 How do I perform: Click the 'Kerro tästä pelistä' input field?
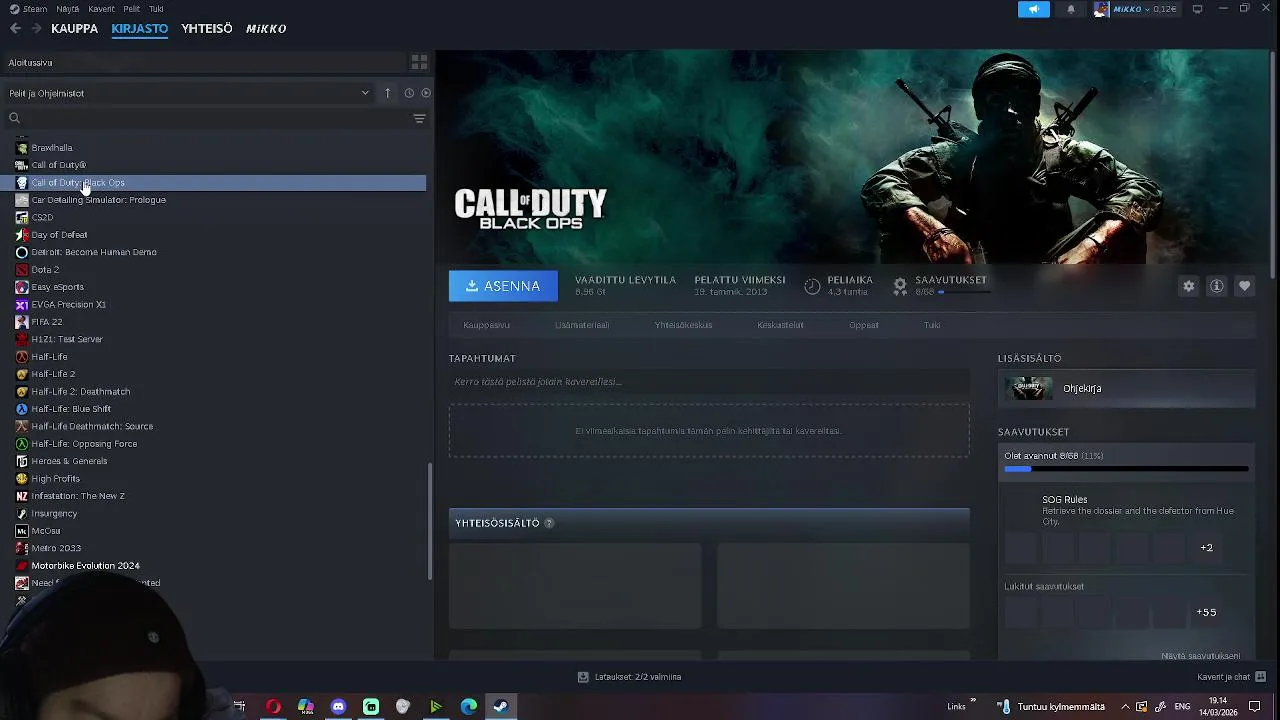(709, 382)
